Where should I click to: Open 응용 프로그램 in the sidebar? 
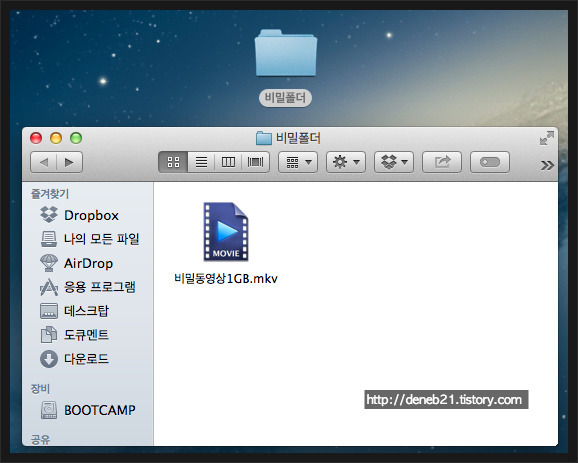[x=88, y=287]
